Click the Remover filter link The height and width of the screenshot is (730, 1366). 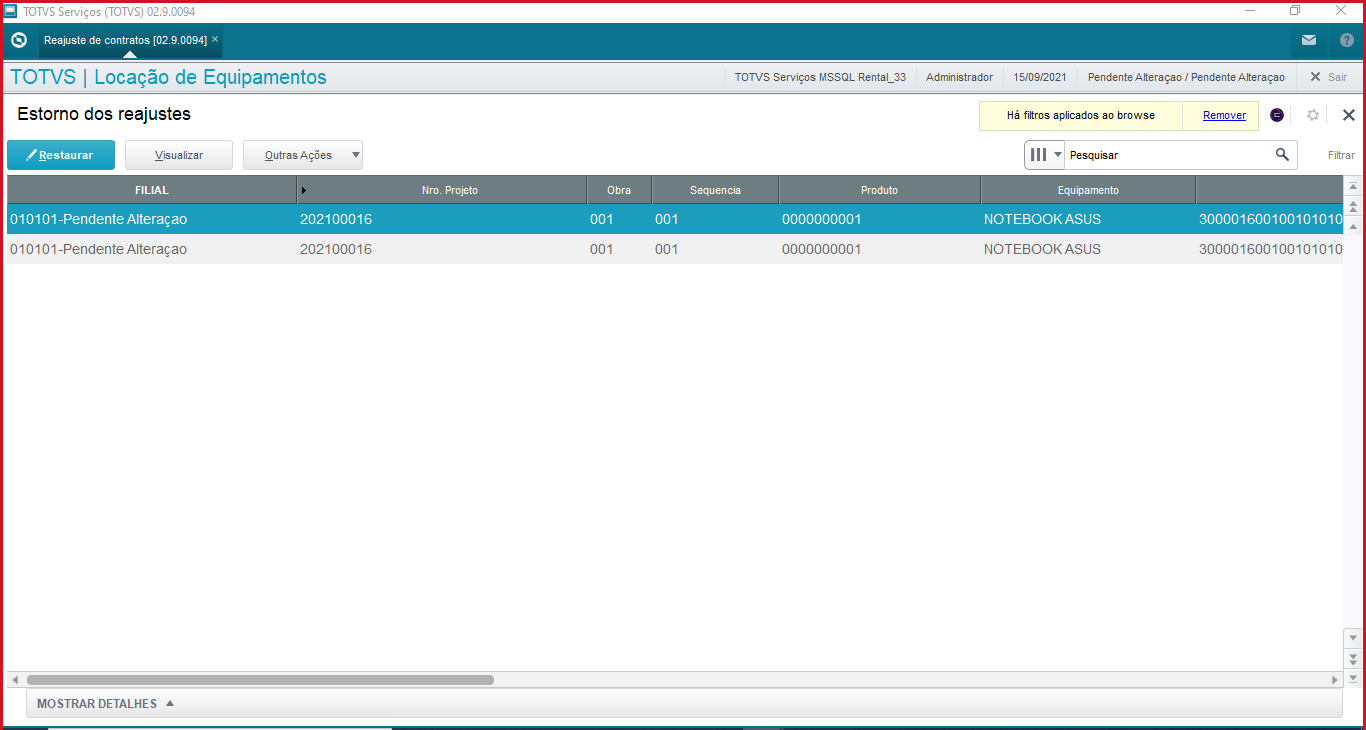1224,115
